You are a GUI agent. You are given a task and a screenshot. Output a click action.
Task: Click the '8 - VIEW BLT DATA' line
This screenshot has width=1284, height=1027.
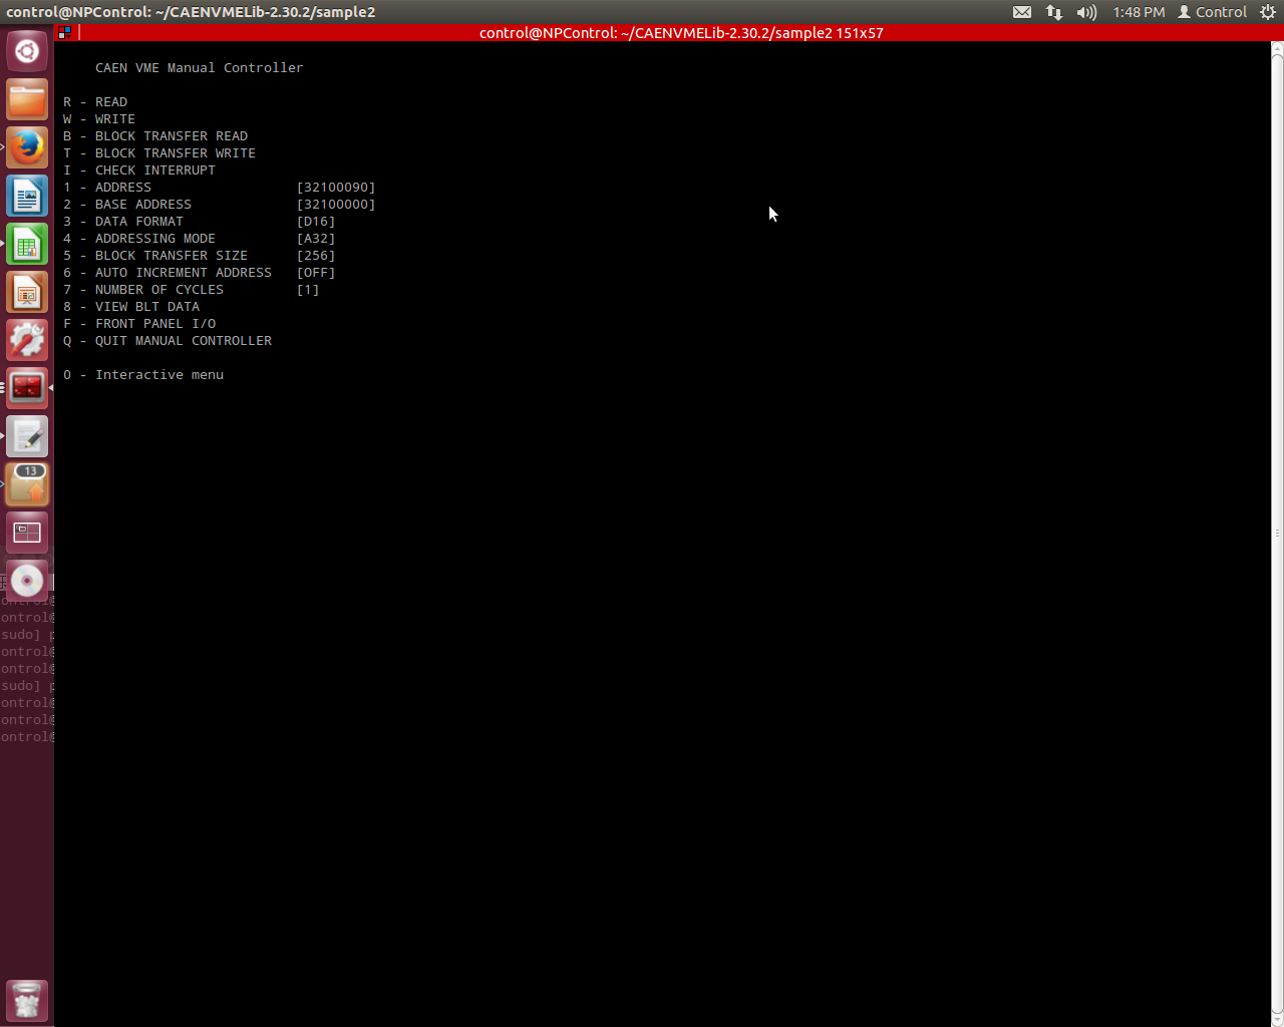[131, 306]
